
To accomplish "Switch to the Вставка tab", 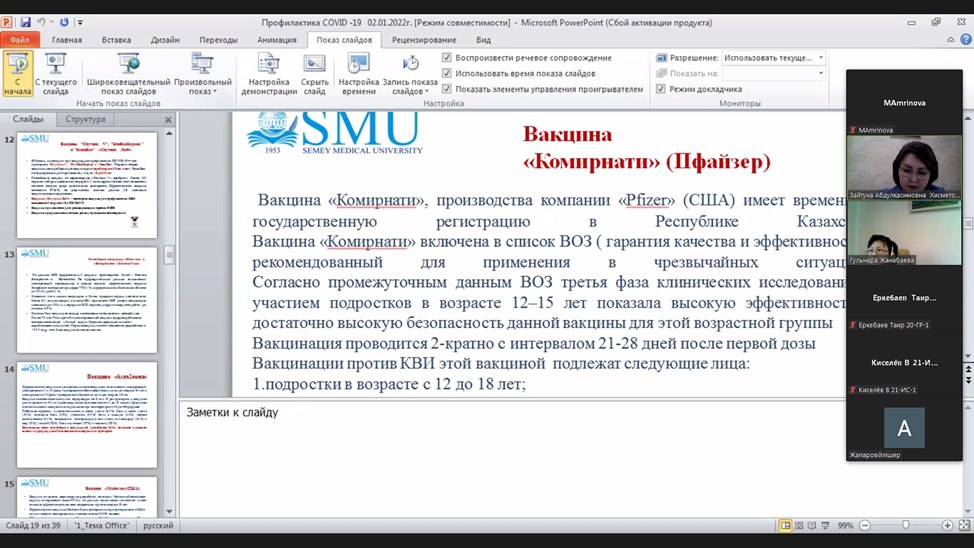I will [116, 40].
